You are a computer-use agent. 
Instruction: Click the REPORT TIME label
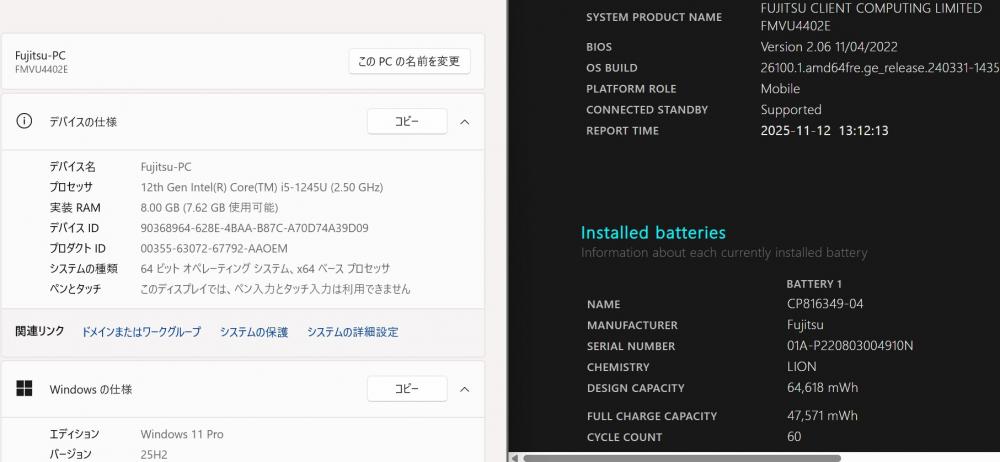[622, 131]
